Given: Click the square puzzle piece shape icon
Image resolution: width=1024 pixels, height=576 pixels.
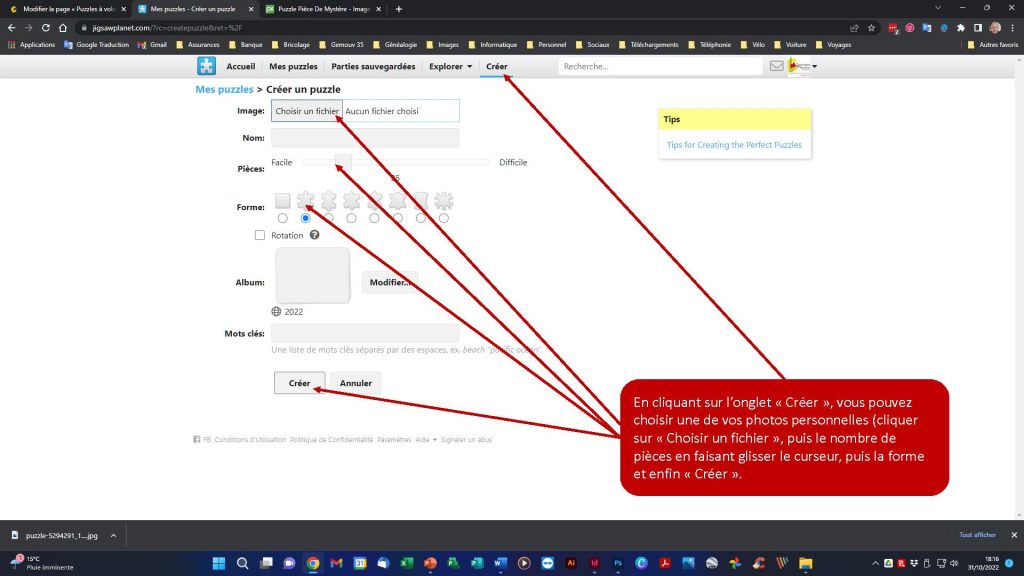Looking at the screenshot, I should (283, 201).
